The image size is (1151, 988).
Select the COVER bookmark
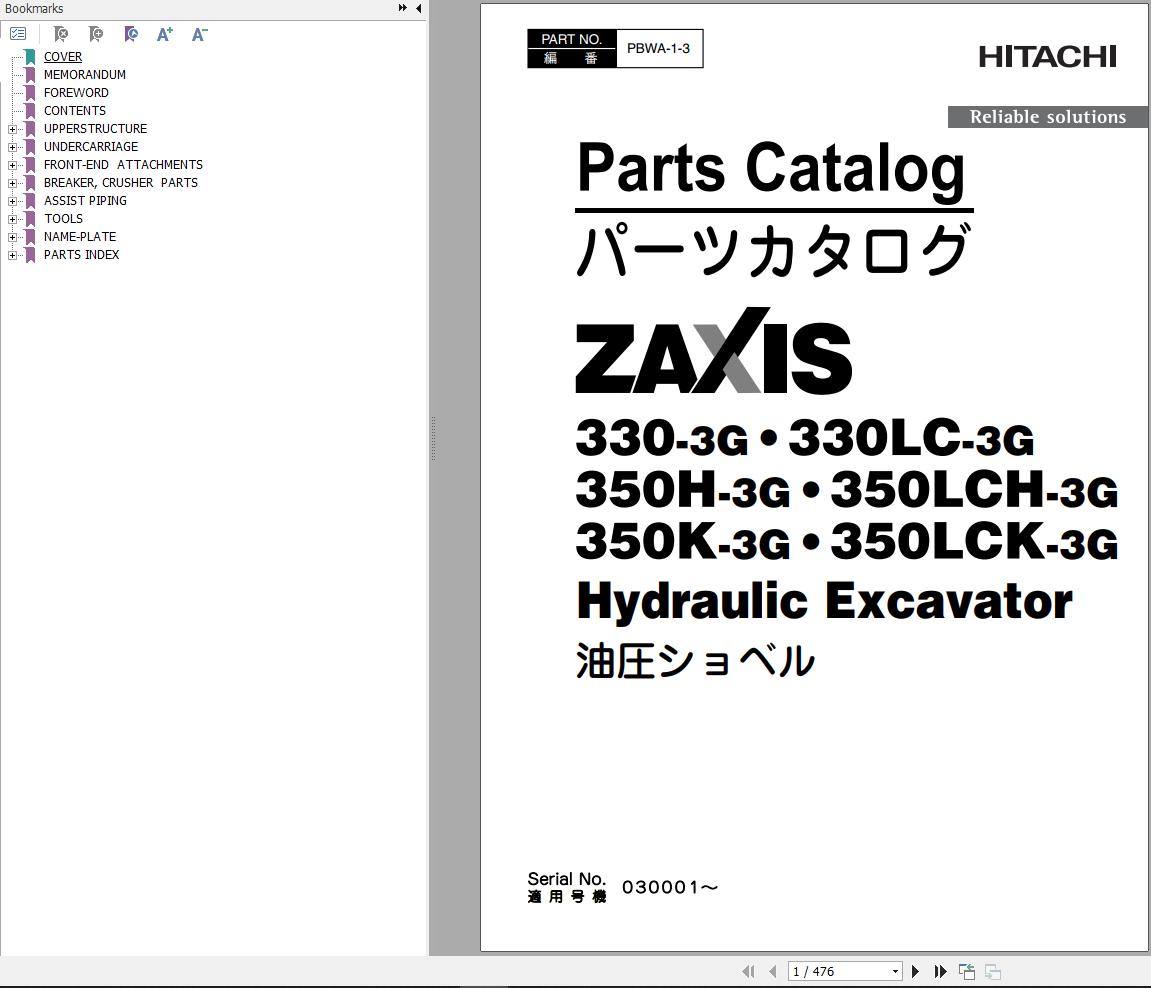click(x=62, y=57)
